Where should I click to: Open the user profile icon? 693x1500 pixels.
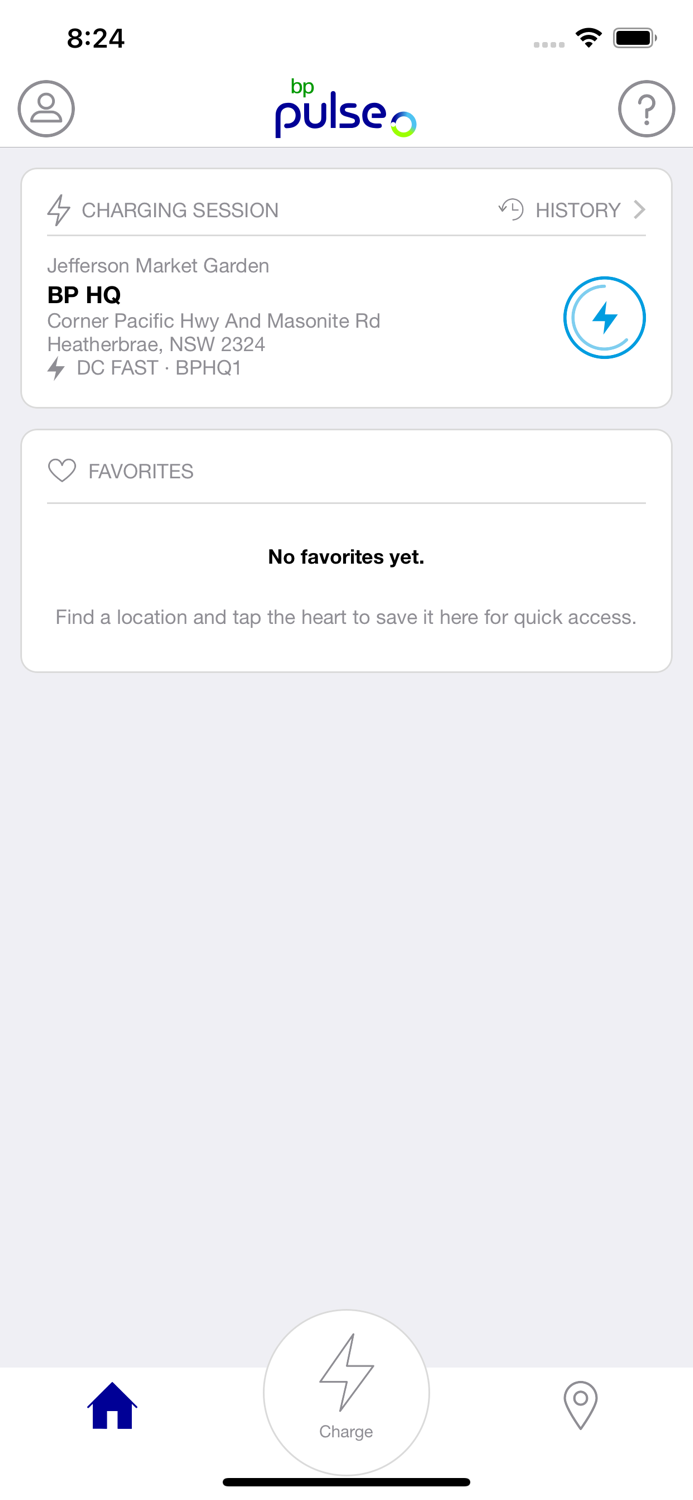(46, 108)
